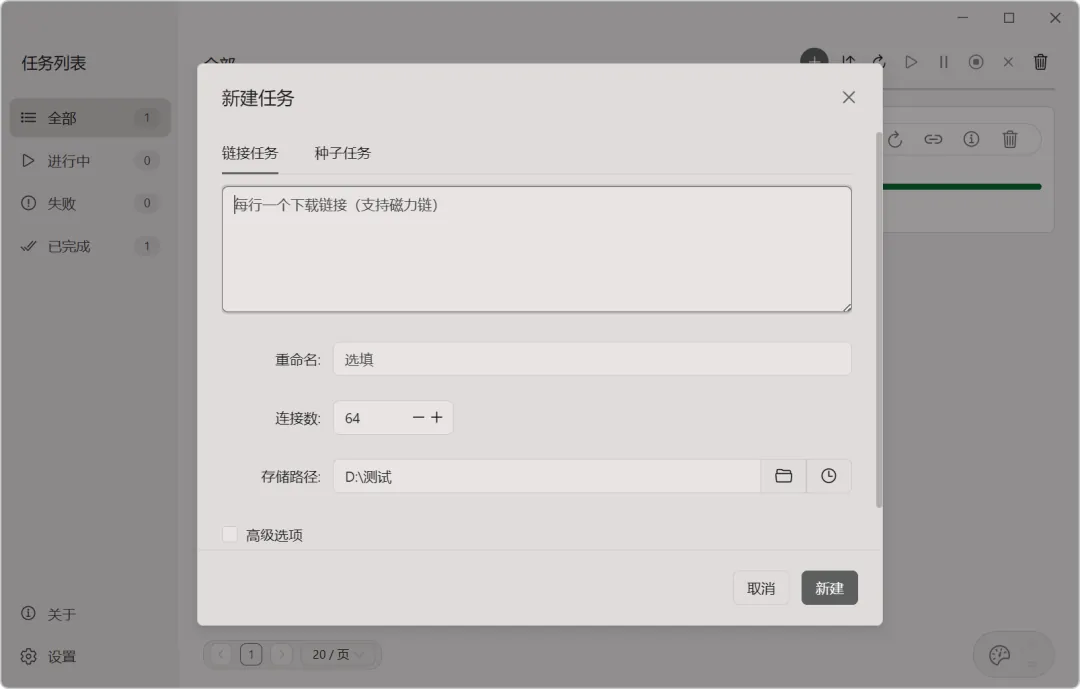The image size is (1080, 689).
Task: Click the 连接数 value field showing 64
Action: click(372, 418)
